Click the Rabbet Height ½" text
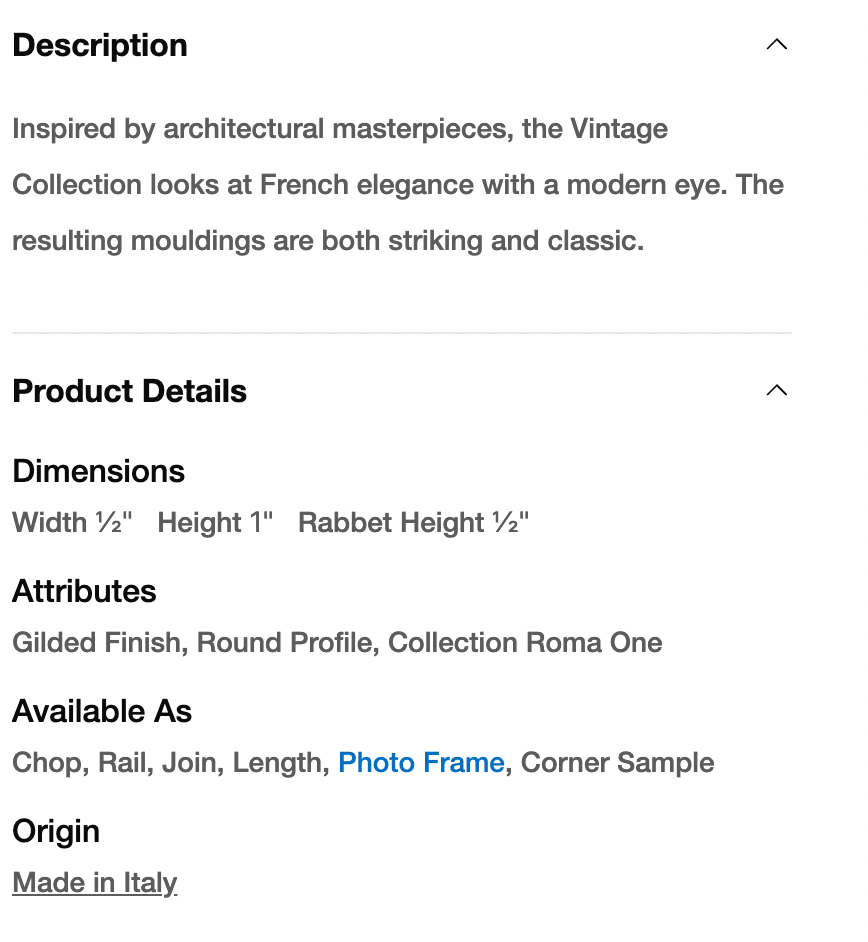Screen dimensions: 868x942 click(413, 523)
